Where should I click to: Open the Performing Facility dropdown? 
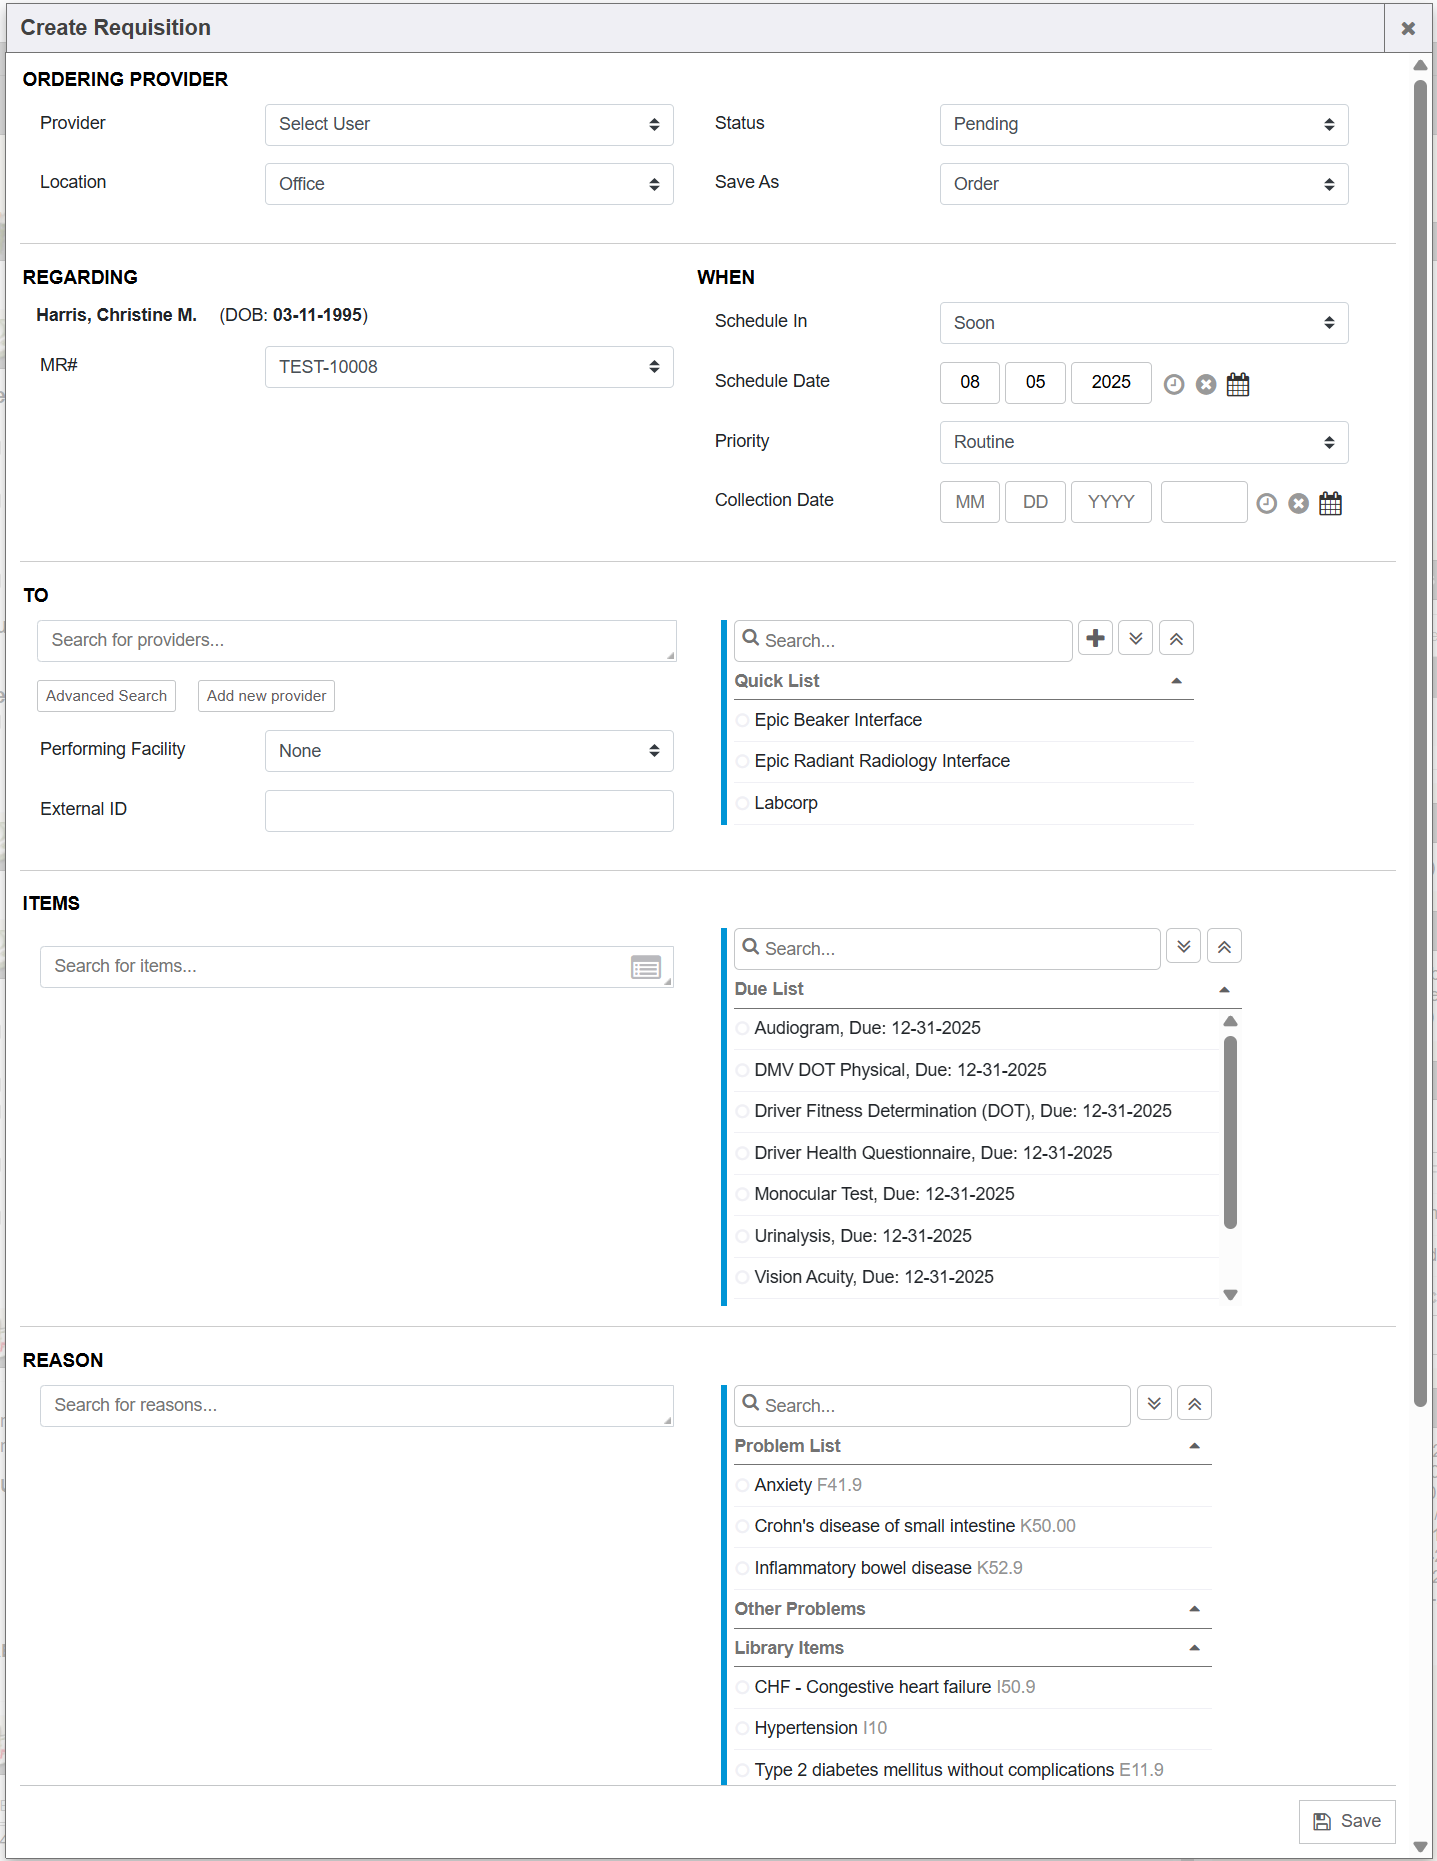[468, 751]
